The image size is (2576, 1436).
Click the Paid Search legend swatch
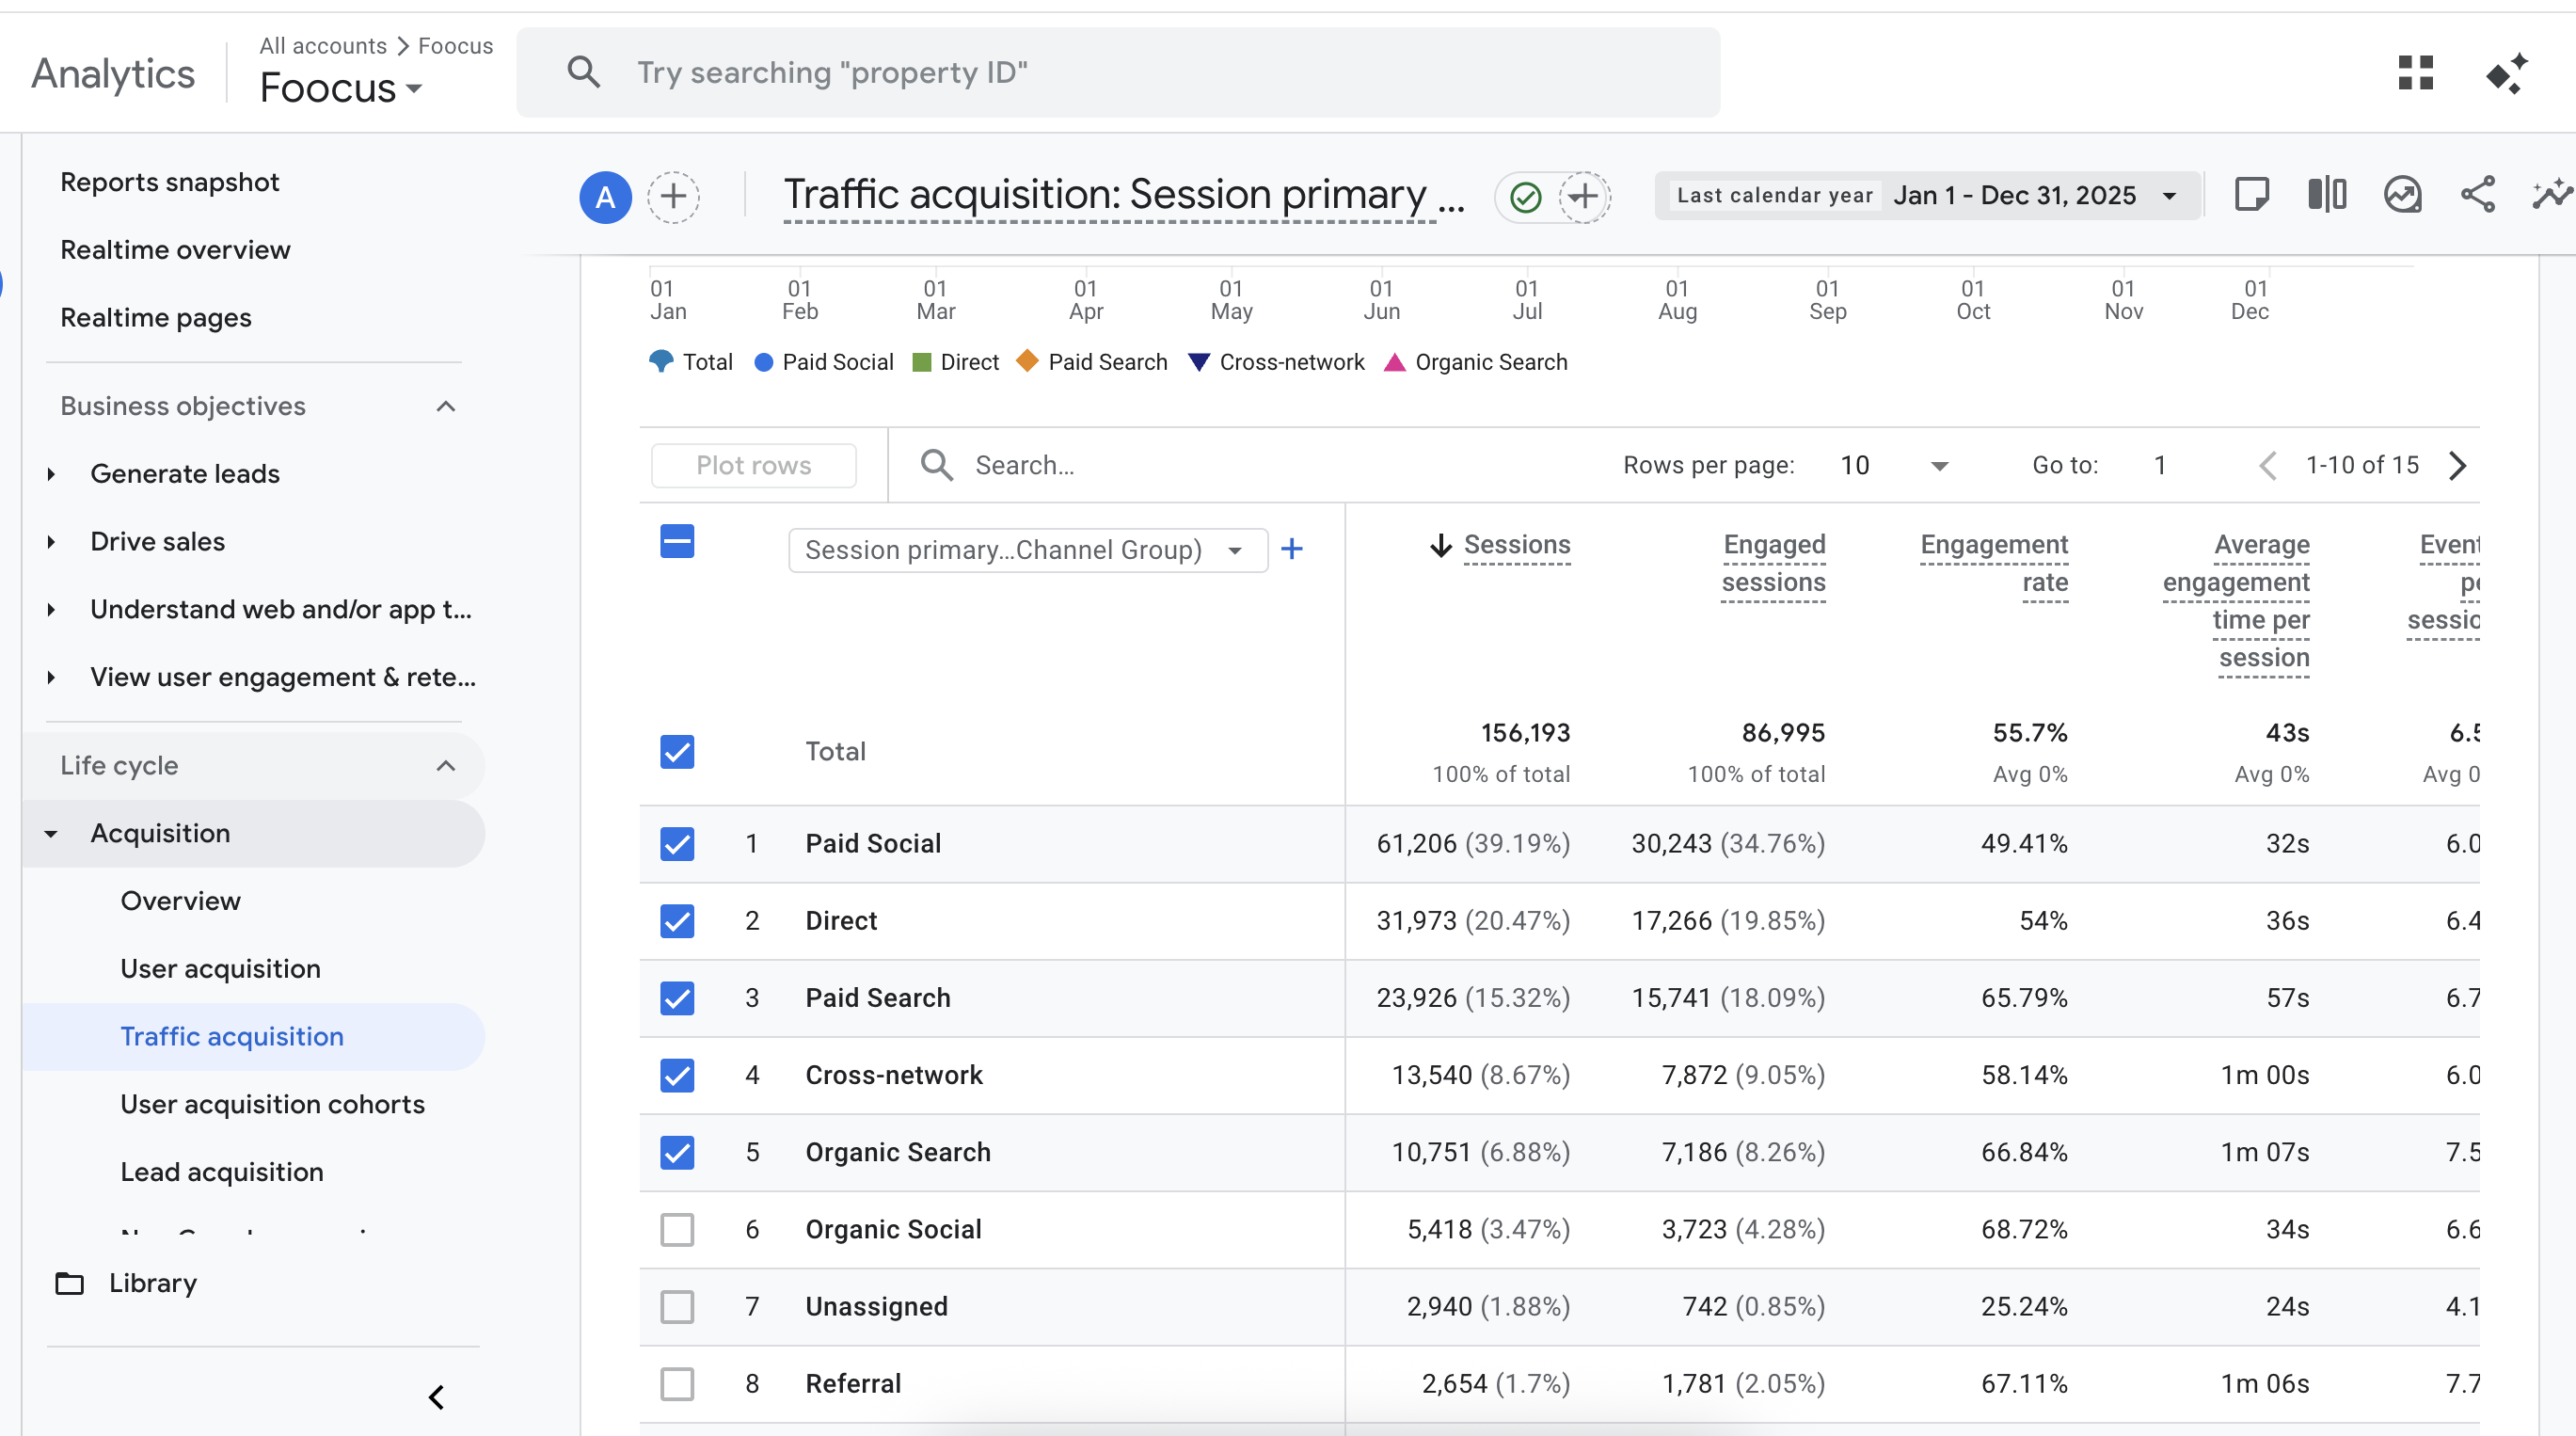point(1027,361)
